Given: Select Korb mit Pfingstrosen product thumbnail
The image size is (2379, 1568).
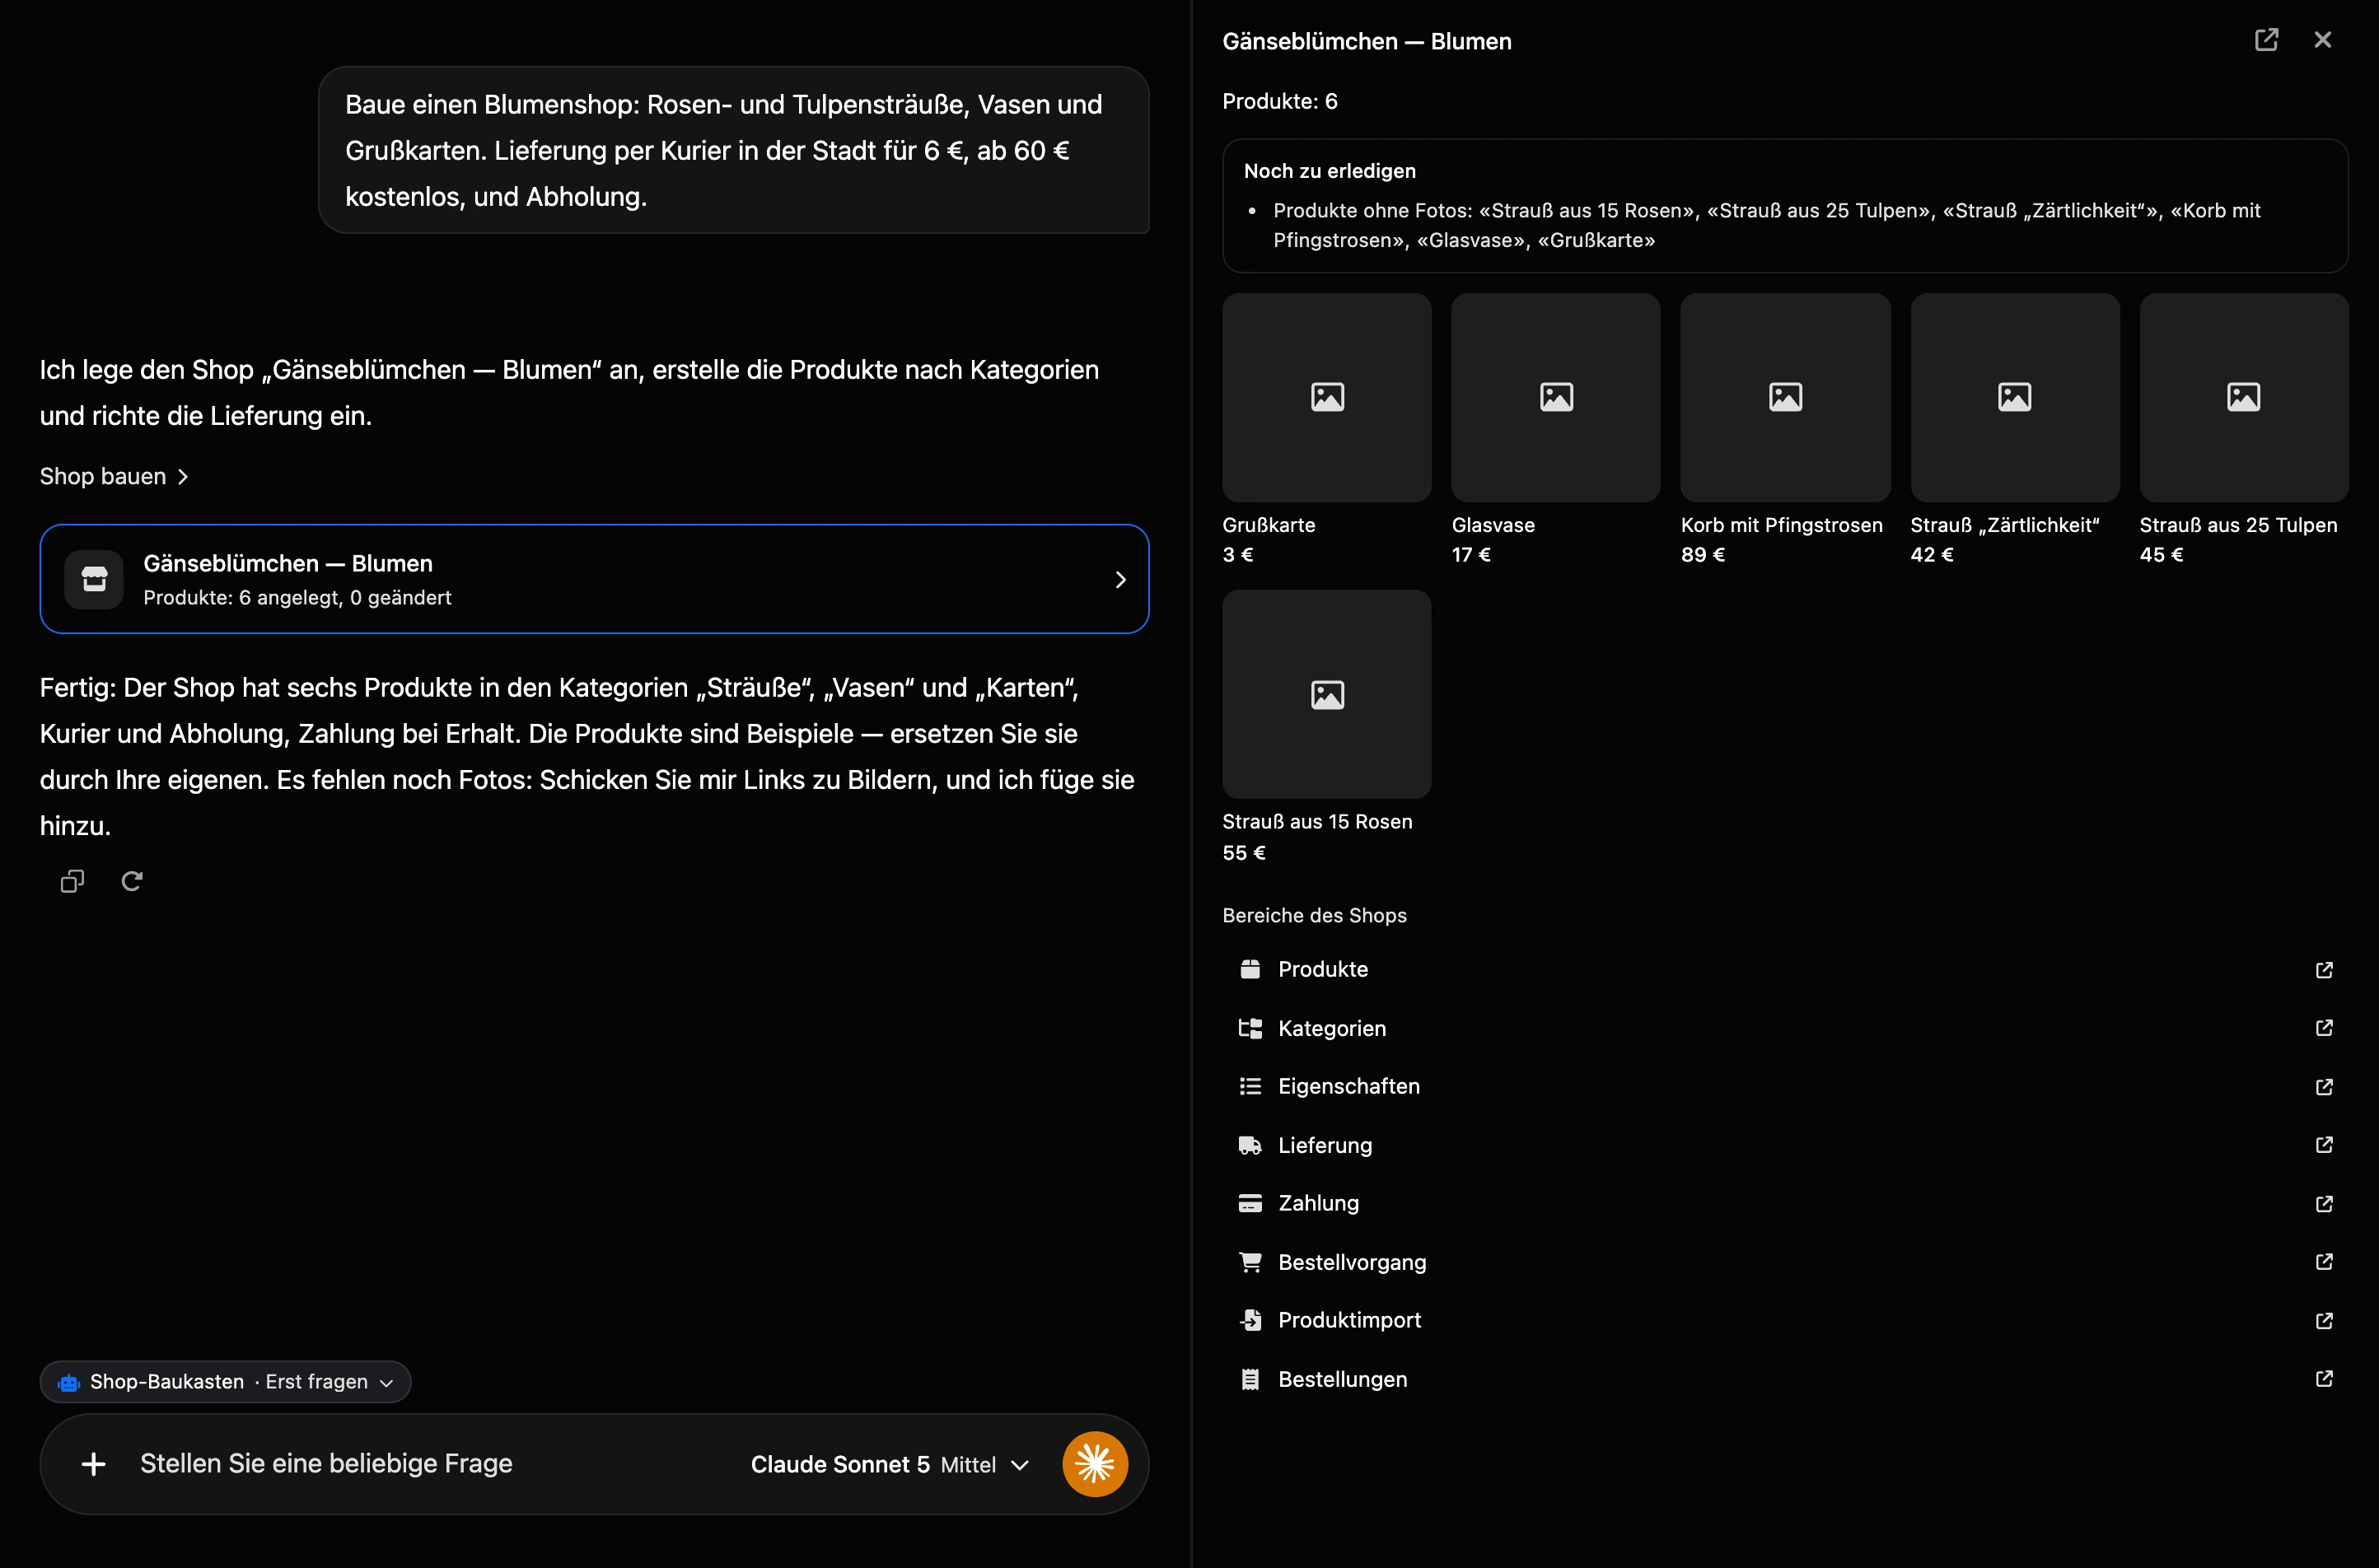Looking at the screenshot, I should tap(1785, 397).
